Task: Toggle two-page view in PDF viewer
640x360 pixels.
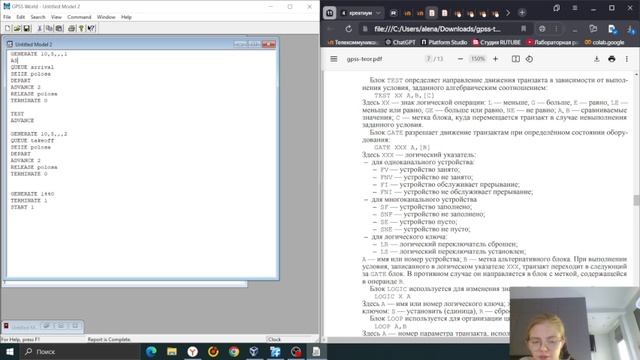Action: coord(516,59)
